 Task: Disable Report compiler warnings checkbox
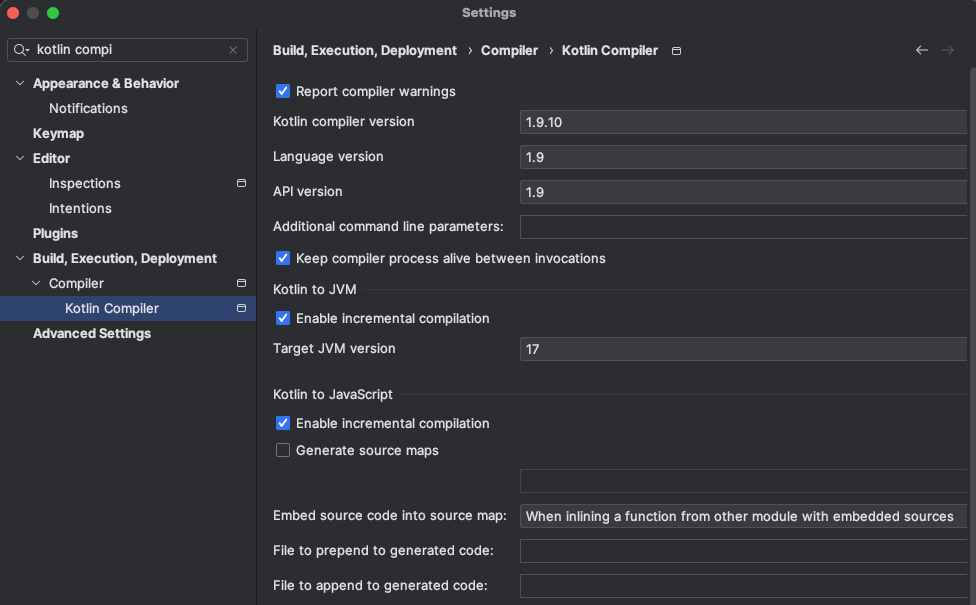pyautogui.click(x=283, y=91)
